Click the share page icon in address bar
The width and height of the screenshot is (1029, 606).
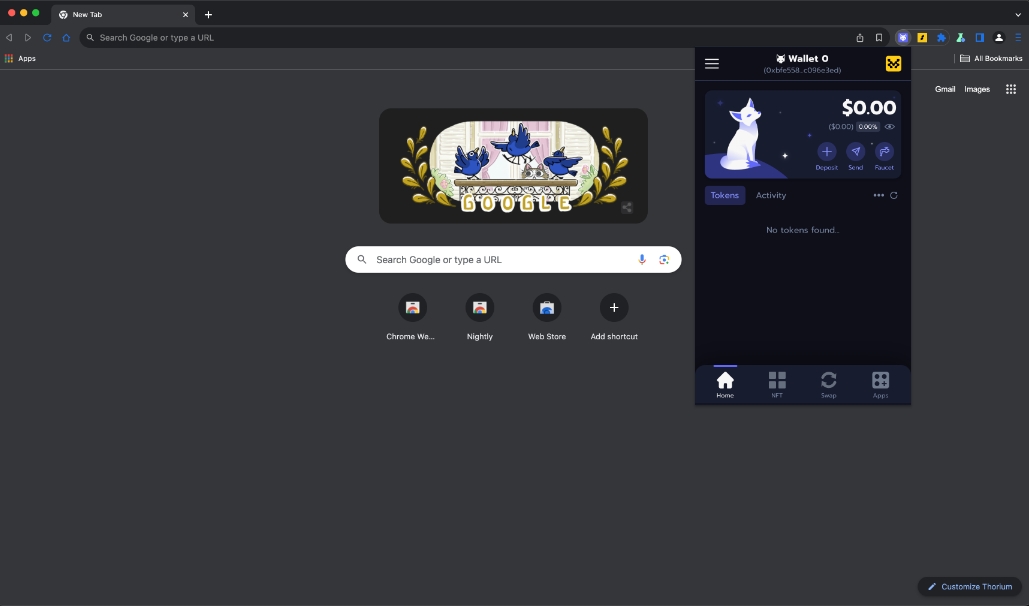point(860,37)
